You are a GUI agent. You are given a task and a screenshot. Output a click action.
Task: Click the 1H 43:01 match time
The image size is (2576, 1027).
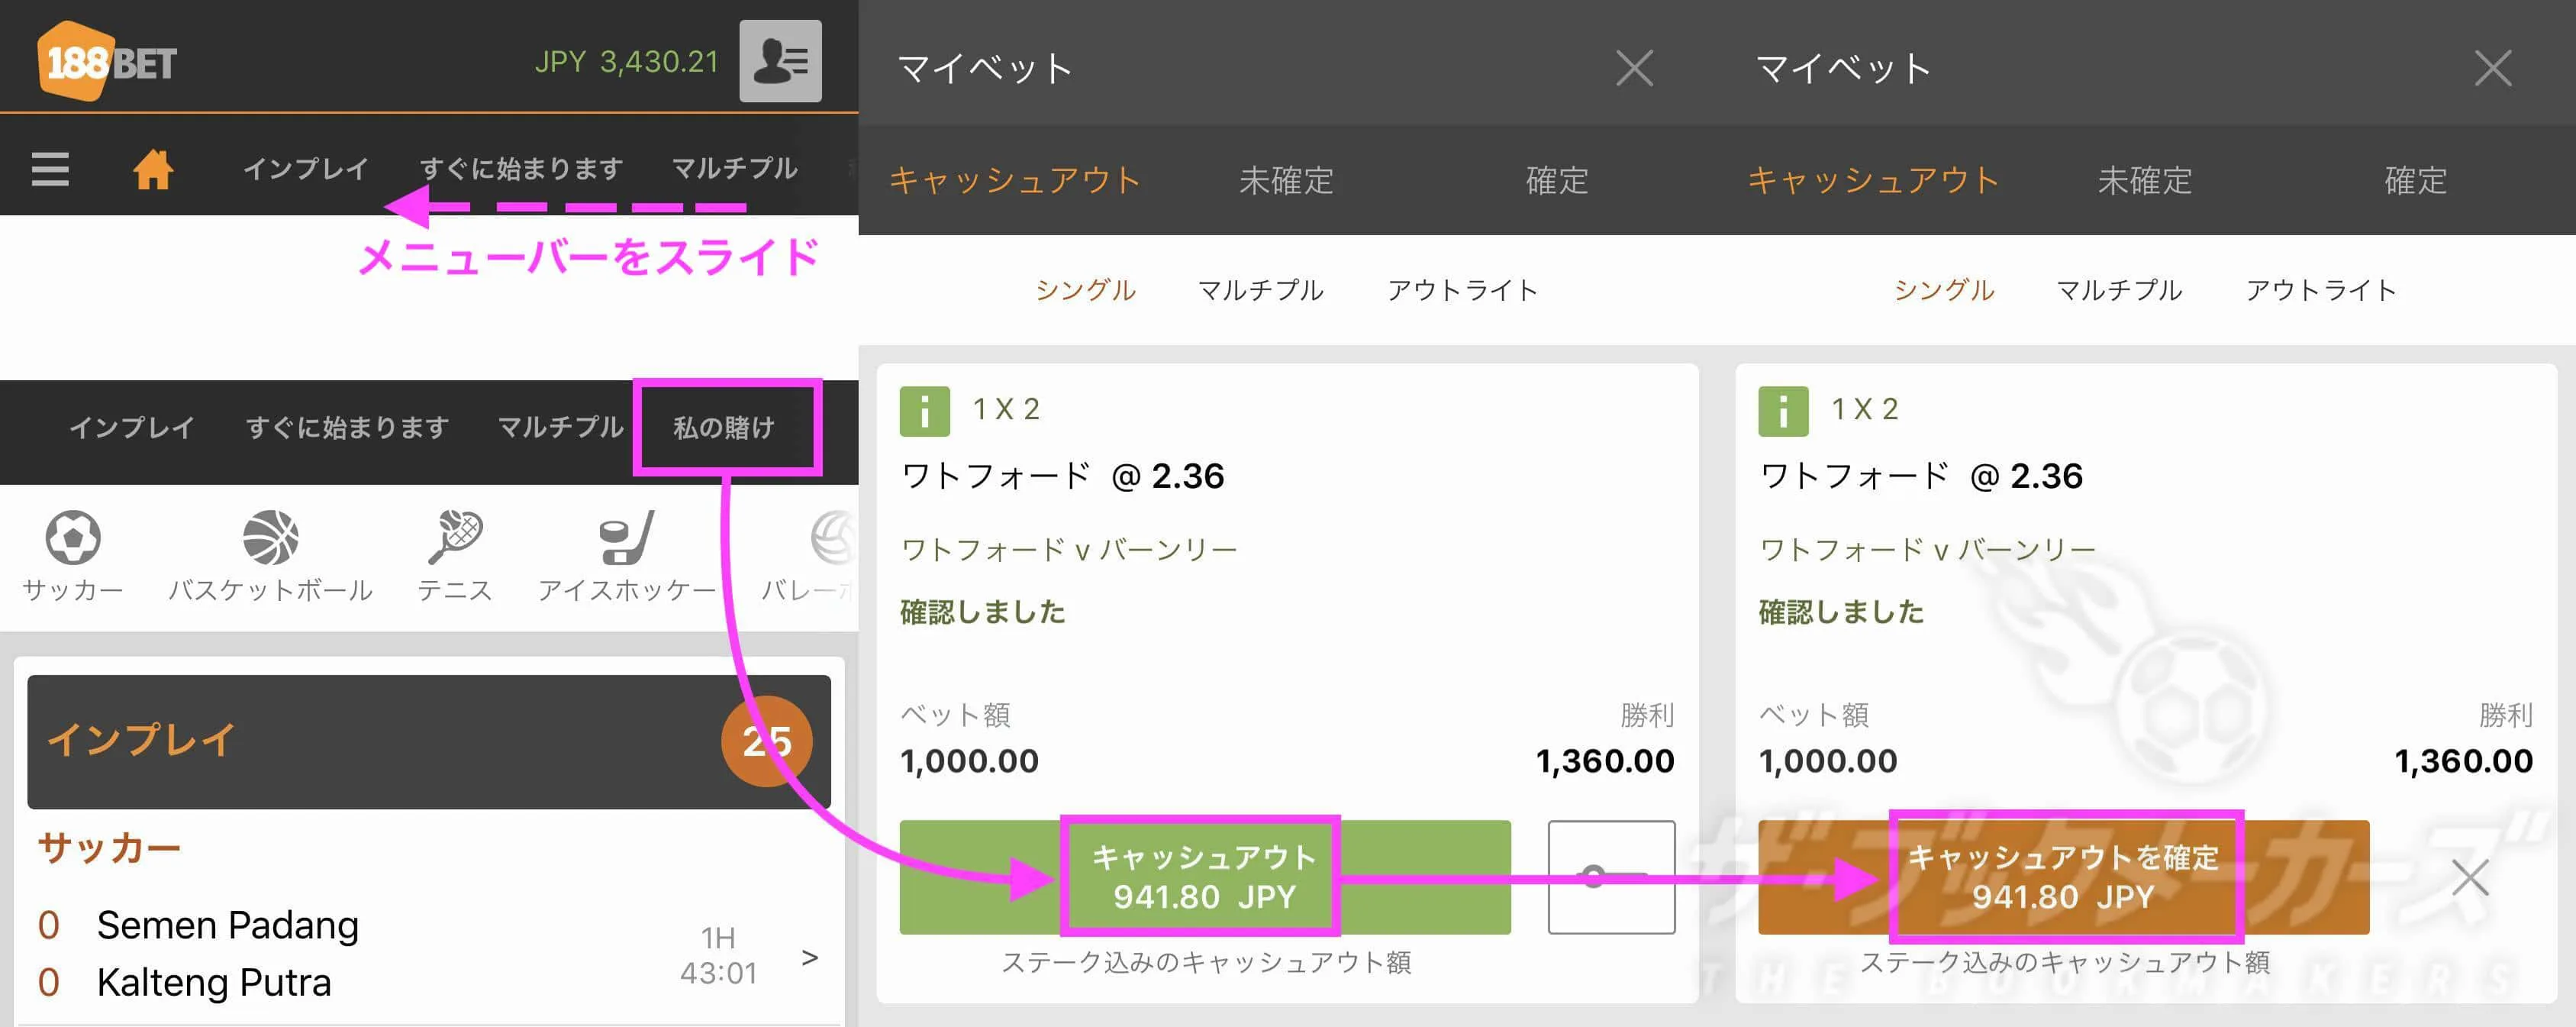click(718, 955)
